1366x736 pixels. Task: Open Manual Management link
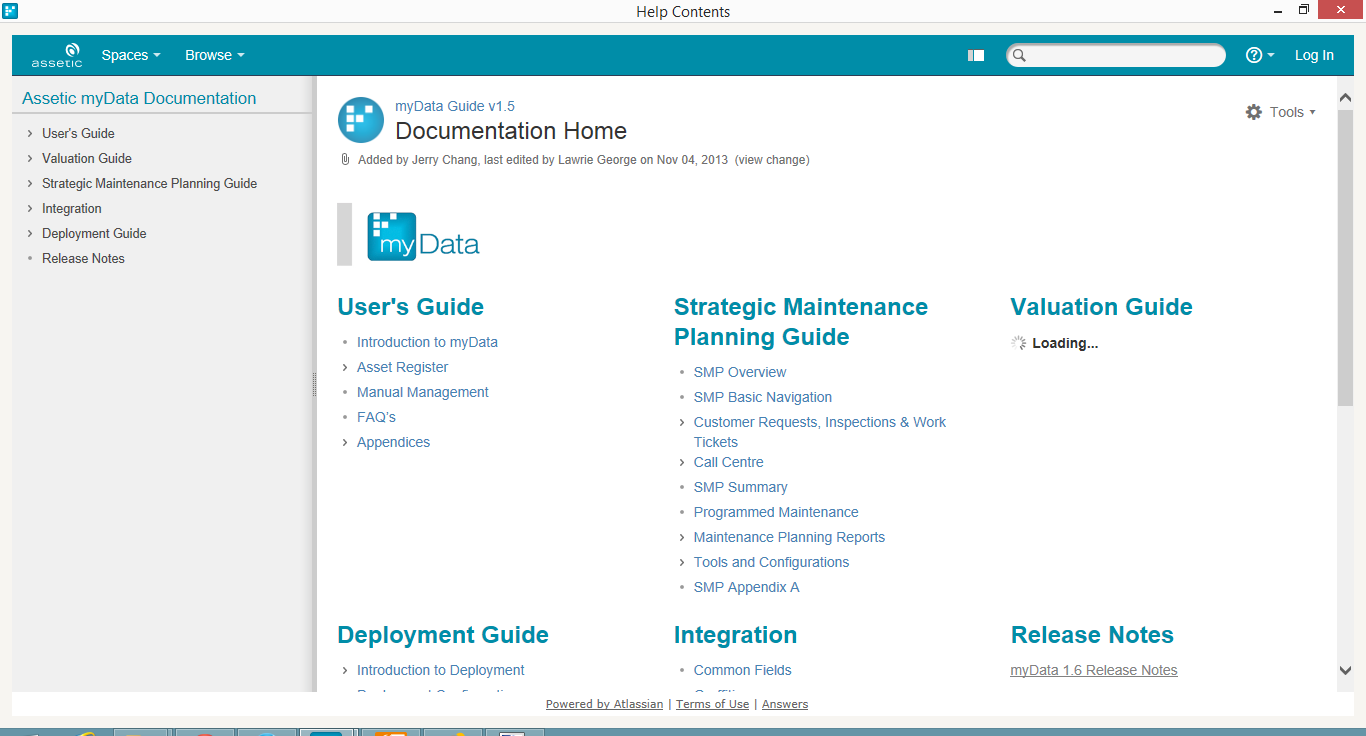(x=423, y=392)
